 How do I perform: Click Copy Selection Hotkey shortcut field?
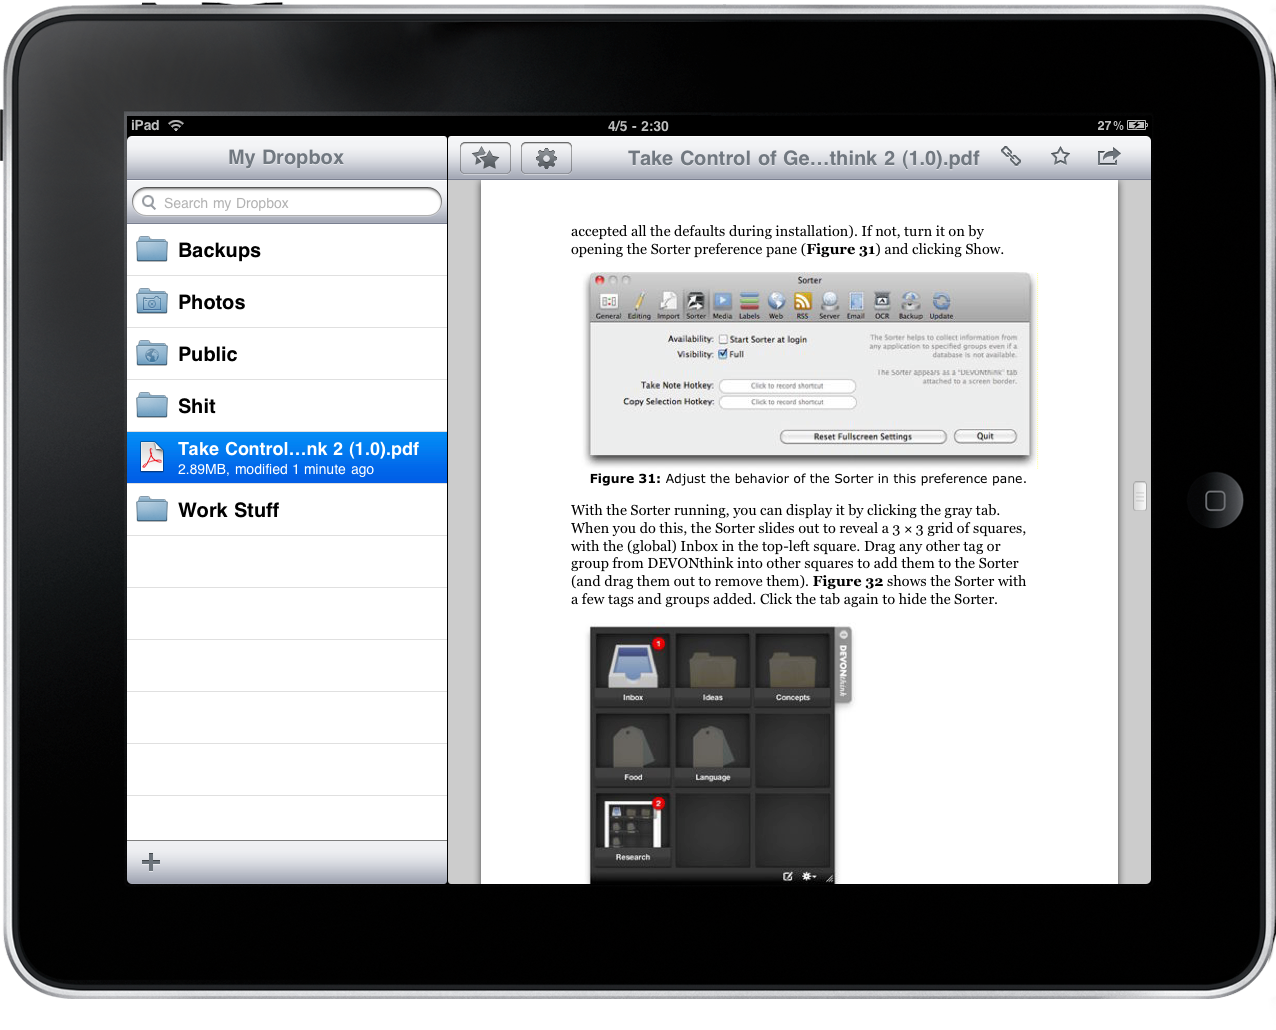[787, 402]
